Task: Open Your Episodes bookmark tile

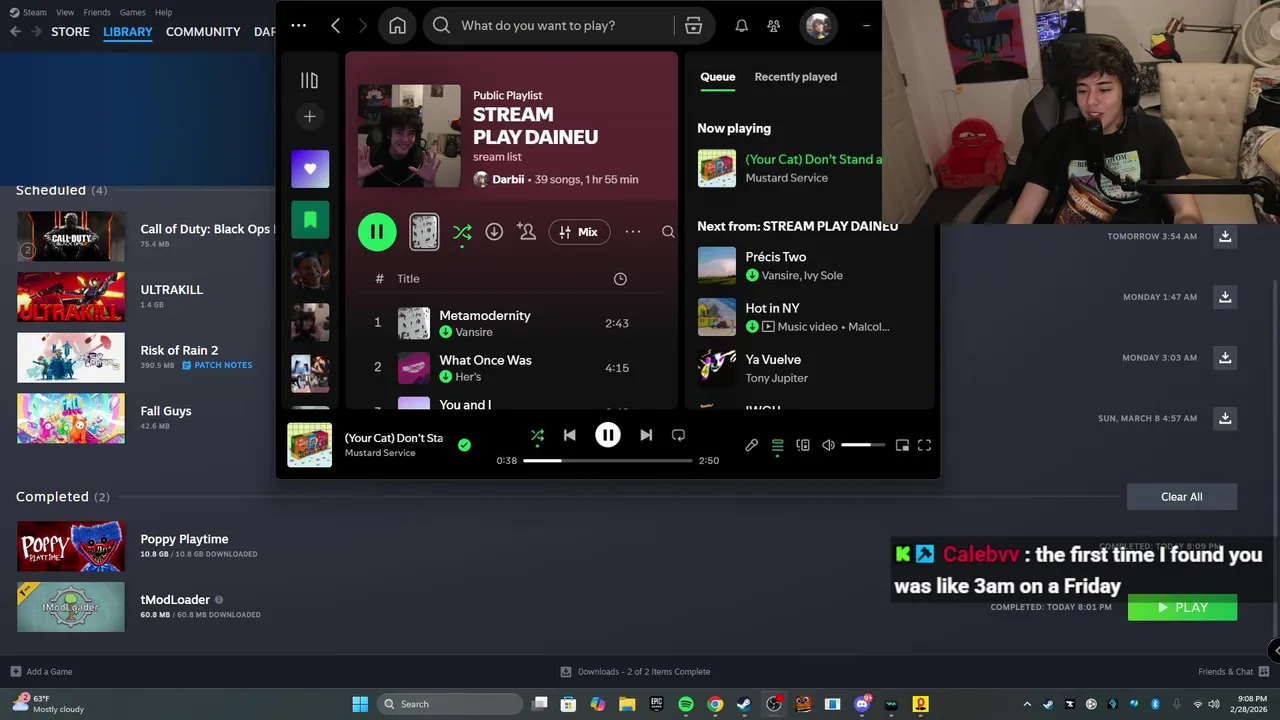Action: (x=310, y=219)
